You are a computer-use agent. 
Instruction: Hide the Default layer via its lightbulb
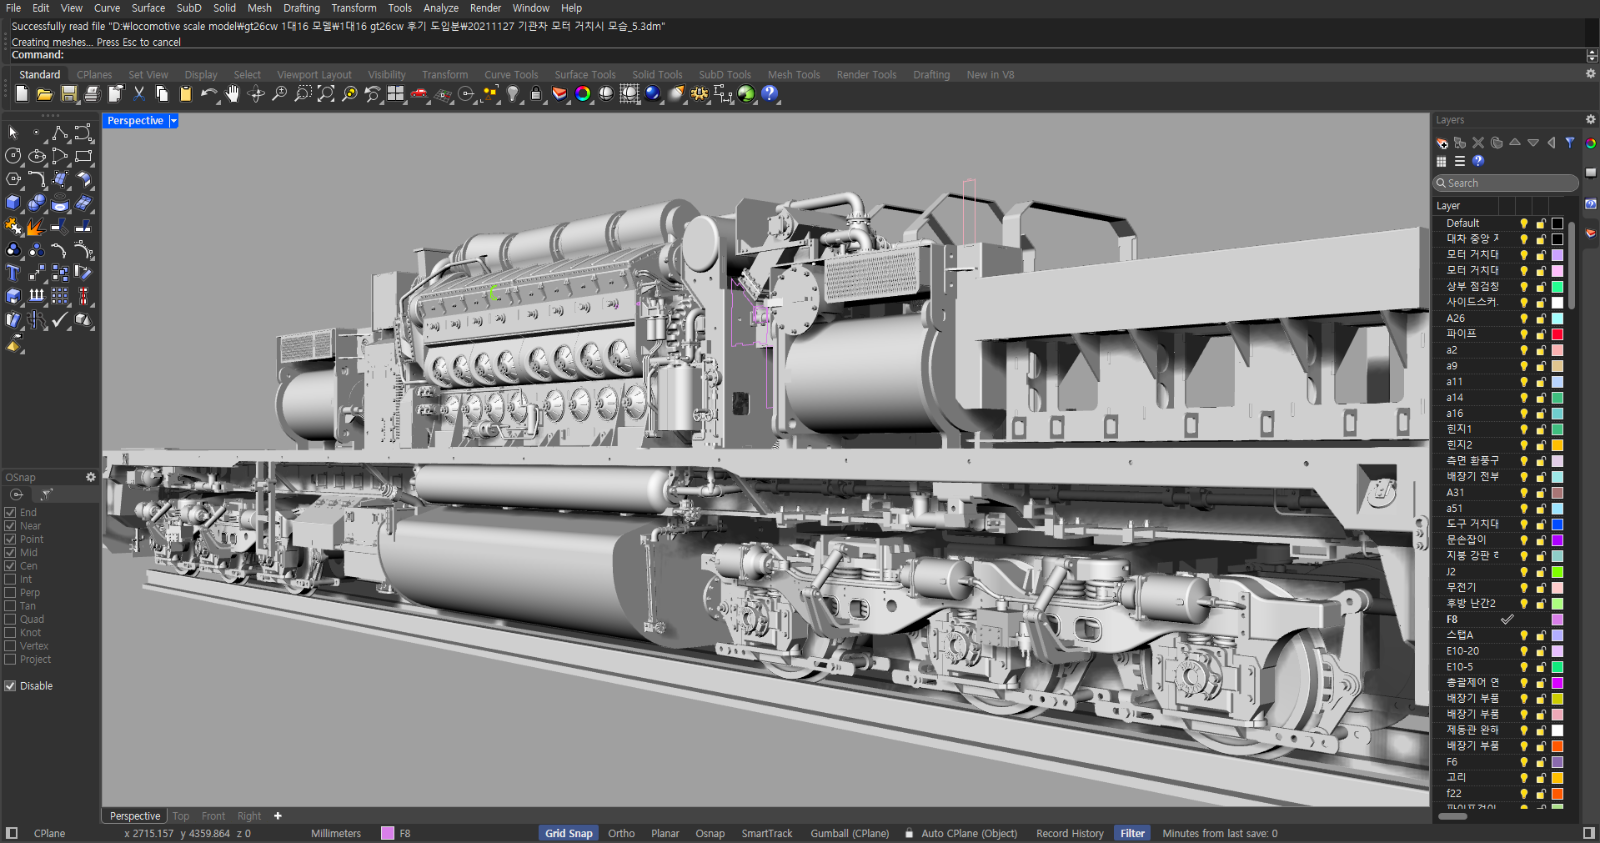pyautogui.click(x=1524, y=224)
